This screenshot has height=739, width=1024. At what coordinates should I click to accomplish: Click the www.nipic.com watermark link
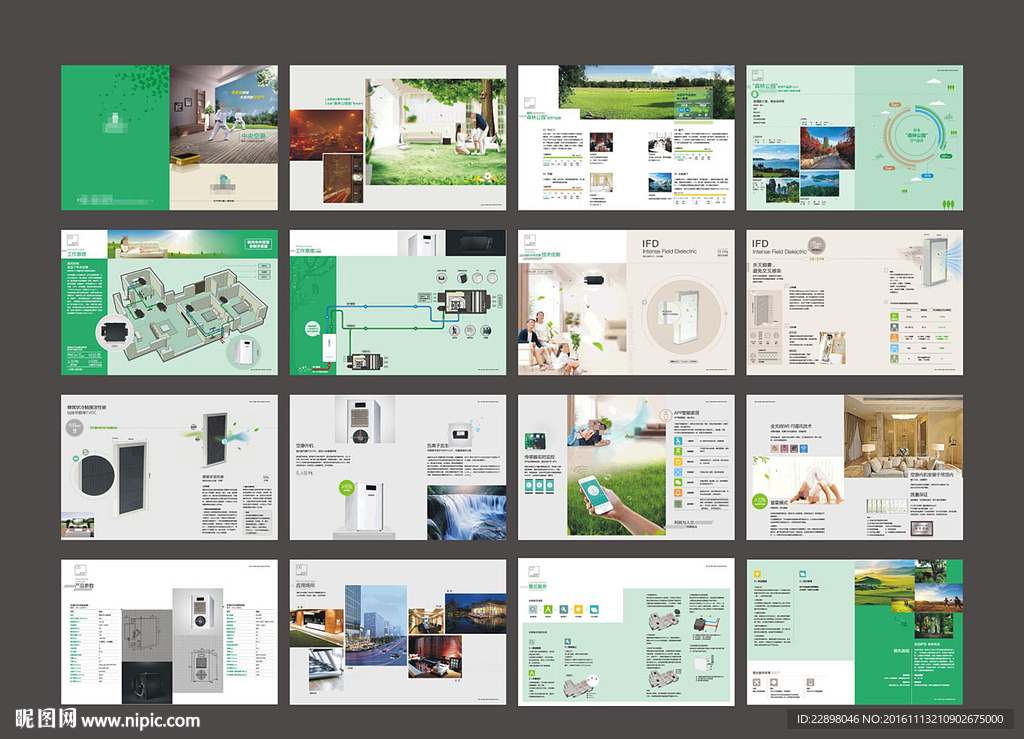coord(140,720)
